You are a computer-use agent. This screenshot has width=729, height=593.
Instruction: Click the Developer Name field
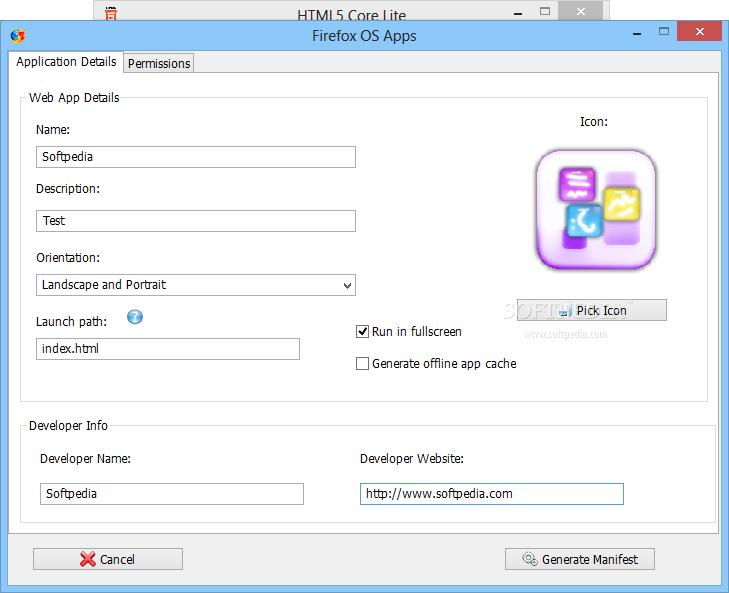tap(172, 494)
